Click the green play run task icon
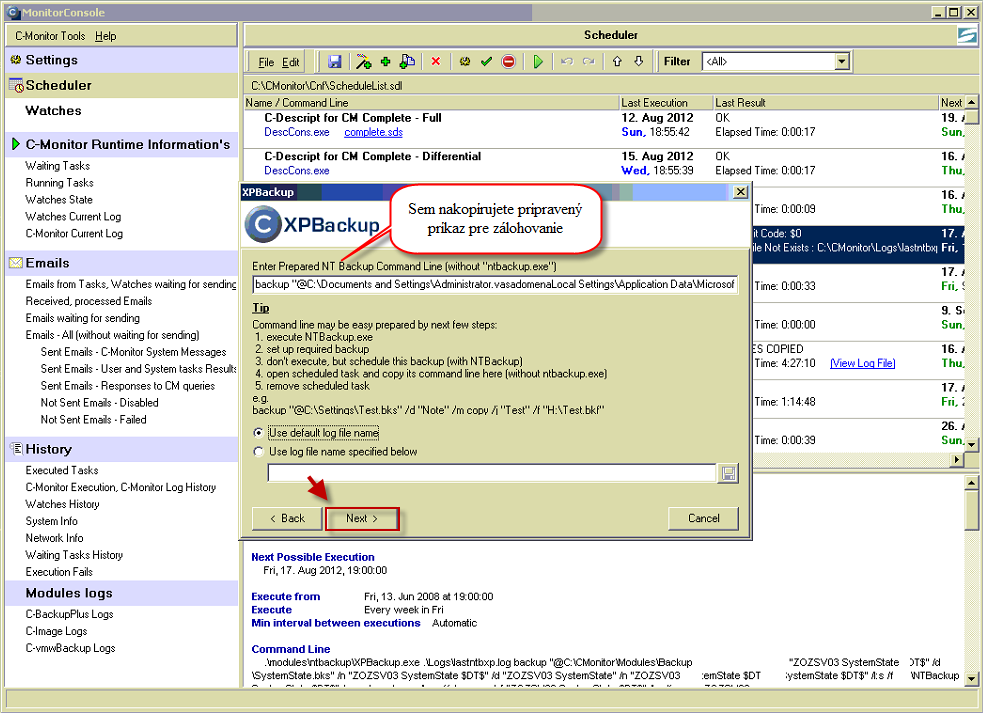This screenshot has height=713, width=983. pos(538,61)
